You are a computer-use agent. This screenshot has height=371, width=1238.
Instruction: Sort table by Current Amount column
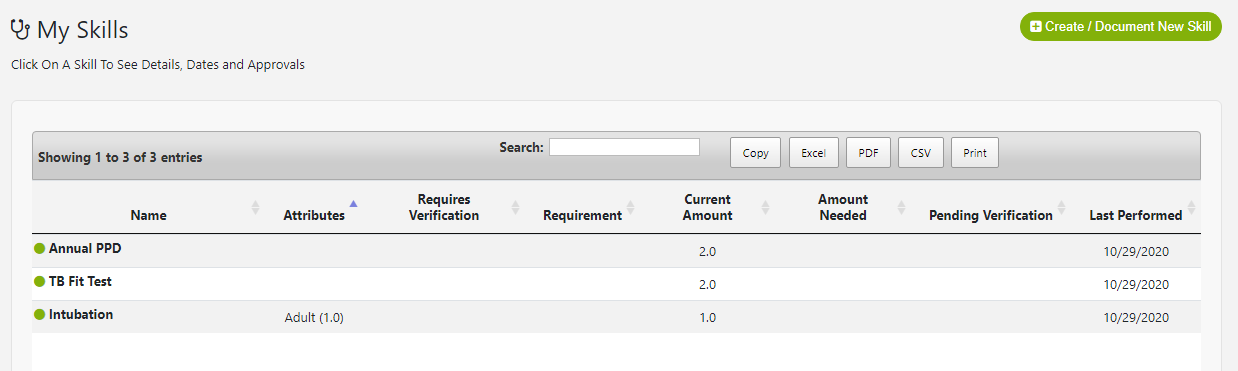[x=707, y=207]
